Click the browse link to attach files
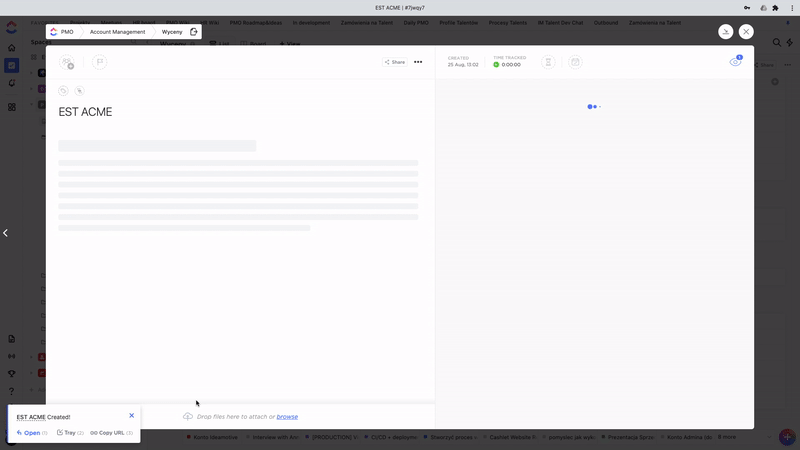The width and height of the screenshot is (800, 450). 287,417
